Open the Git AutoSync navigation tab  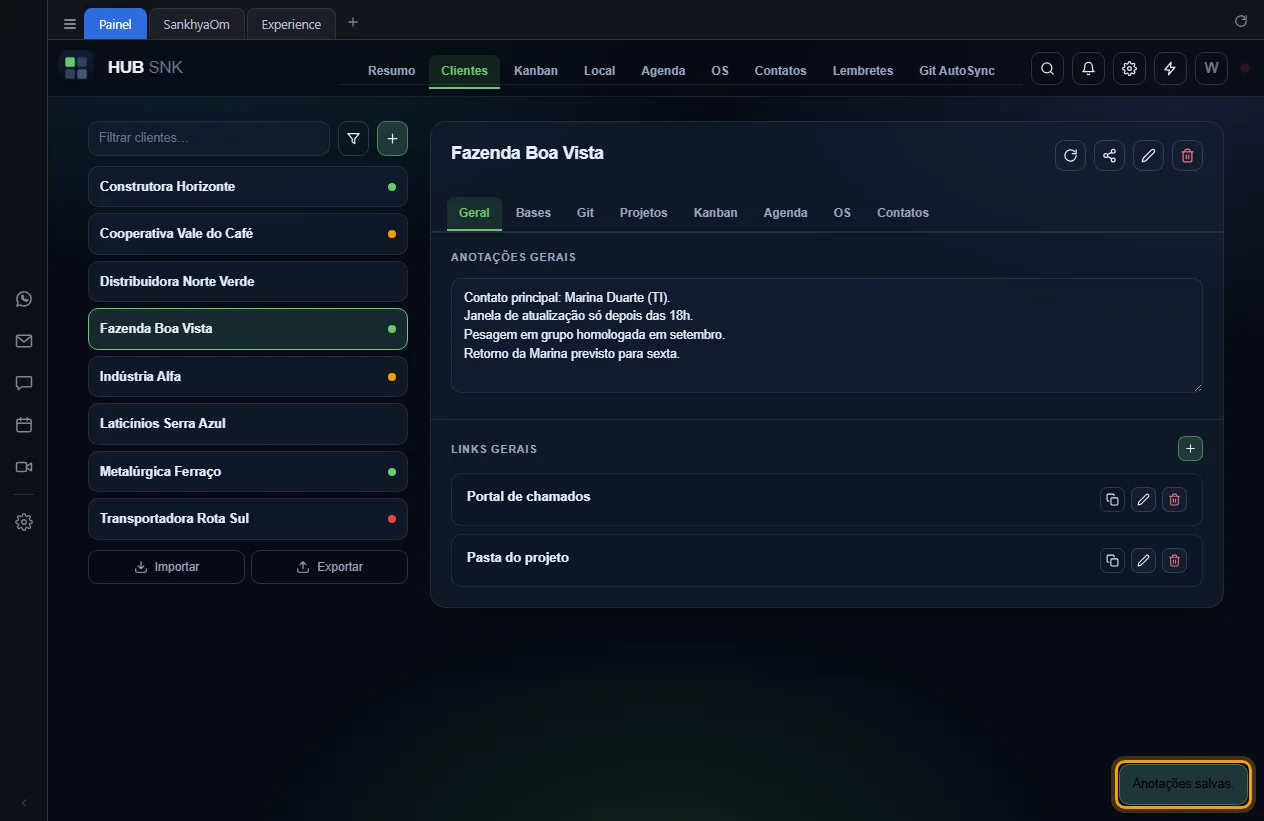coord(957,71)
